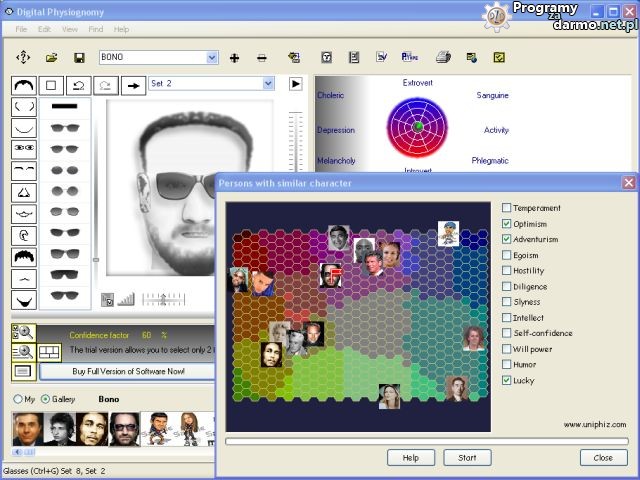
Task: Choose the ear facial feature icon
Action: pyautogui.click(x=24, y=235)
